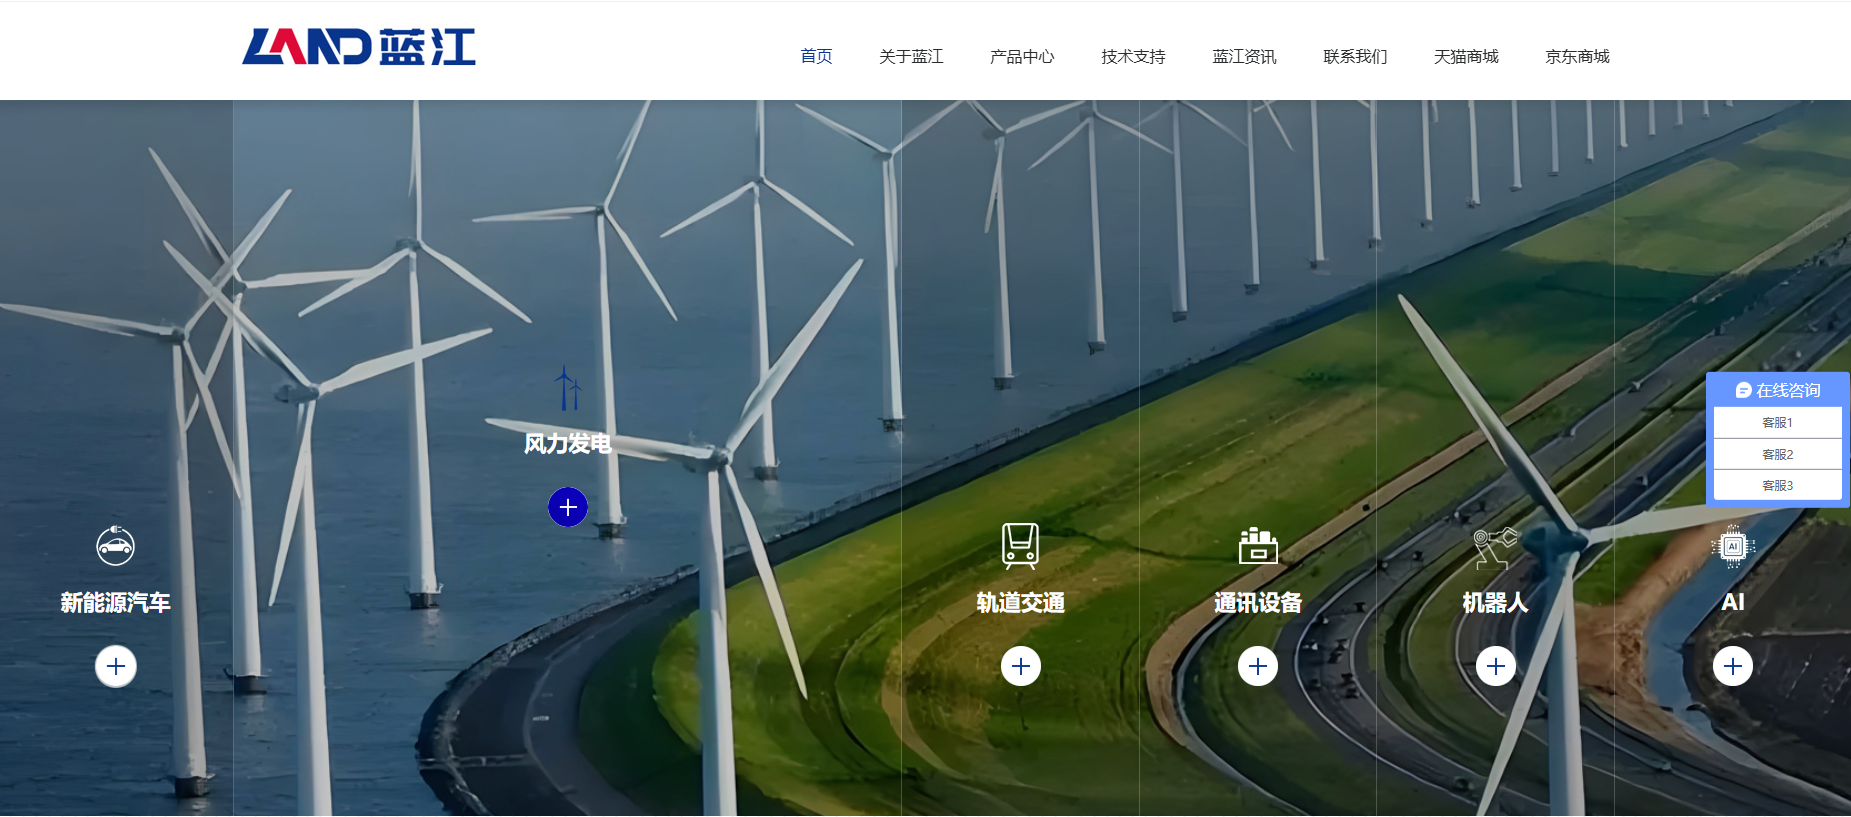Click the 轨道交通 heading text
Image resolution: width=1851 pixels, height=817 pixels.
pos(1020,603)
